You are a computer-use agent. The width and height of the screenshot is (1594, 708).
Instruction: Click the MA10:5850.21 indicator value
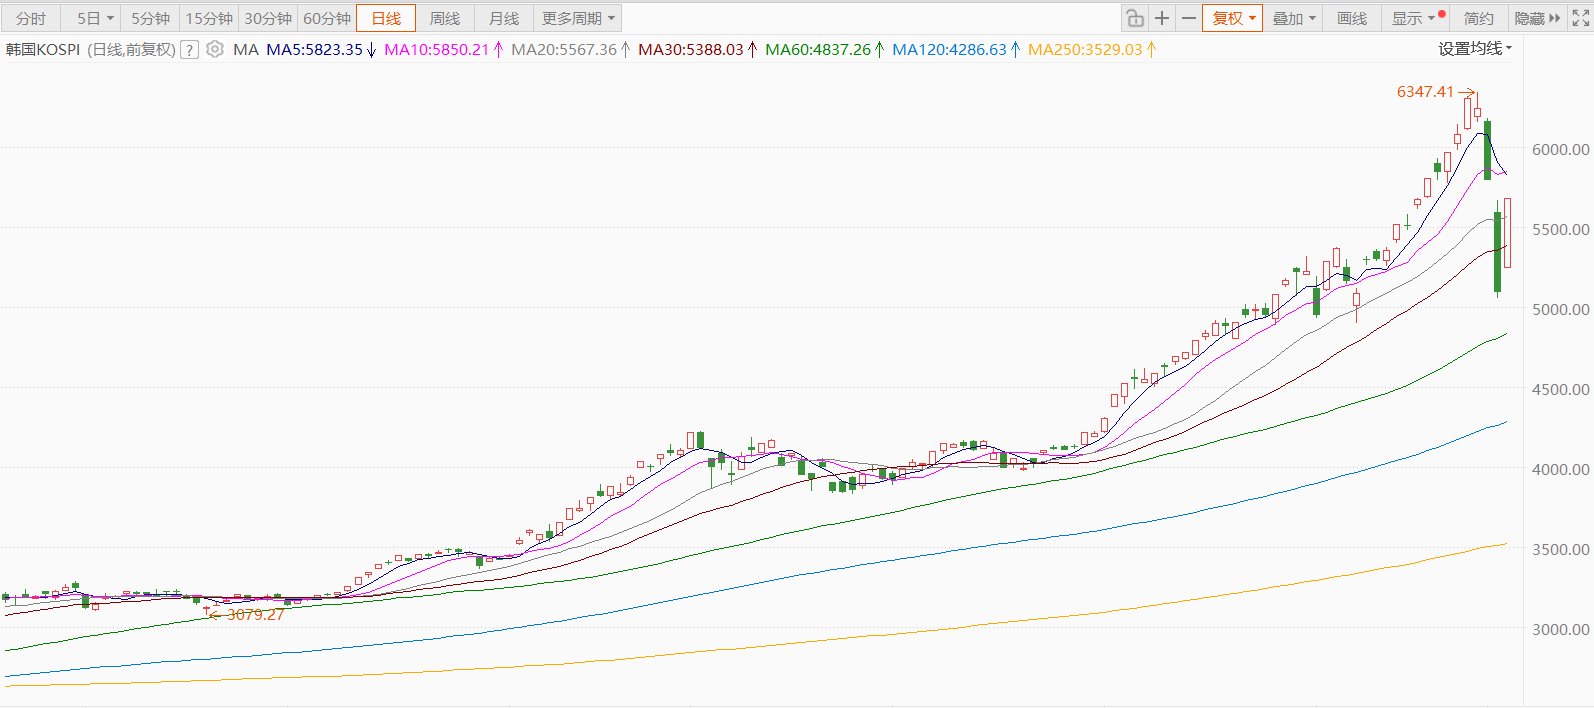[x=437, y=49]
